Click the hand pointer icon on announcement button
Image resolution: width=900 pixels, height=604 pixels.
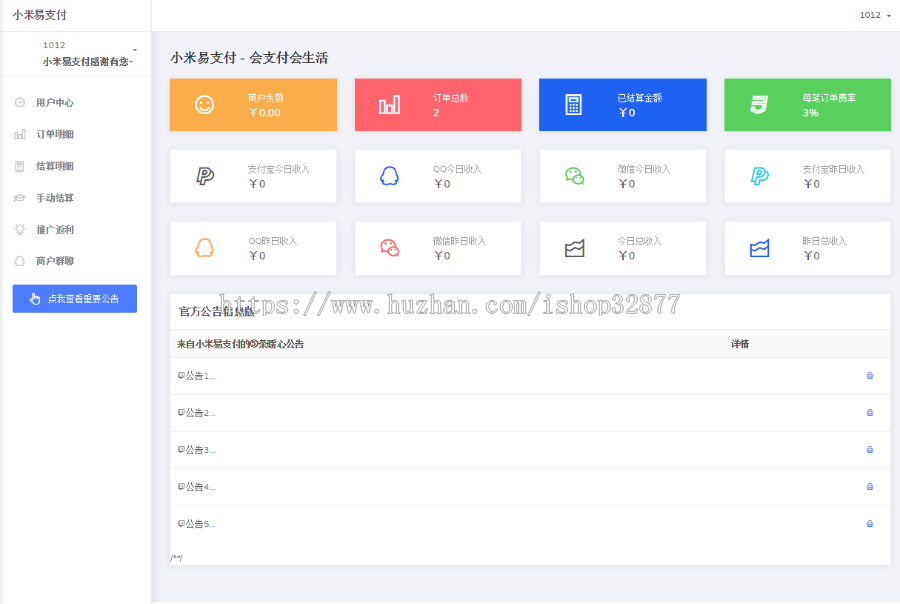[35, 299]
